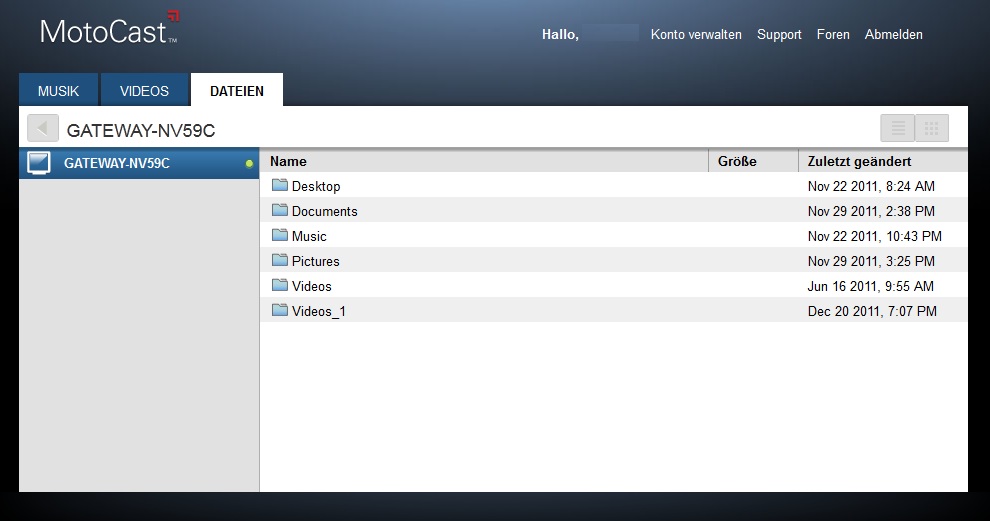Click the Desktop folder icon

280,186
